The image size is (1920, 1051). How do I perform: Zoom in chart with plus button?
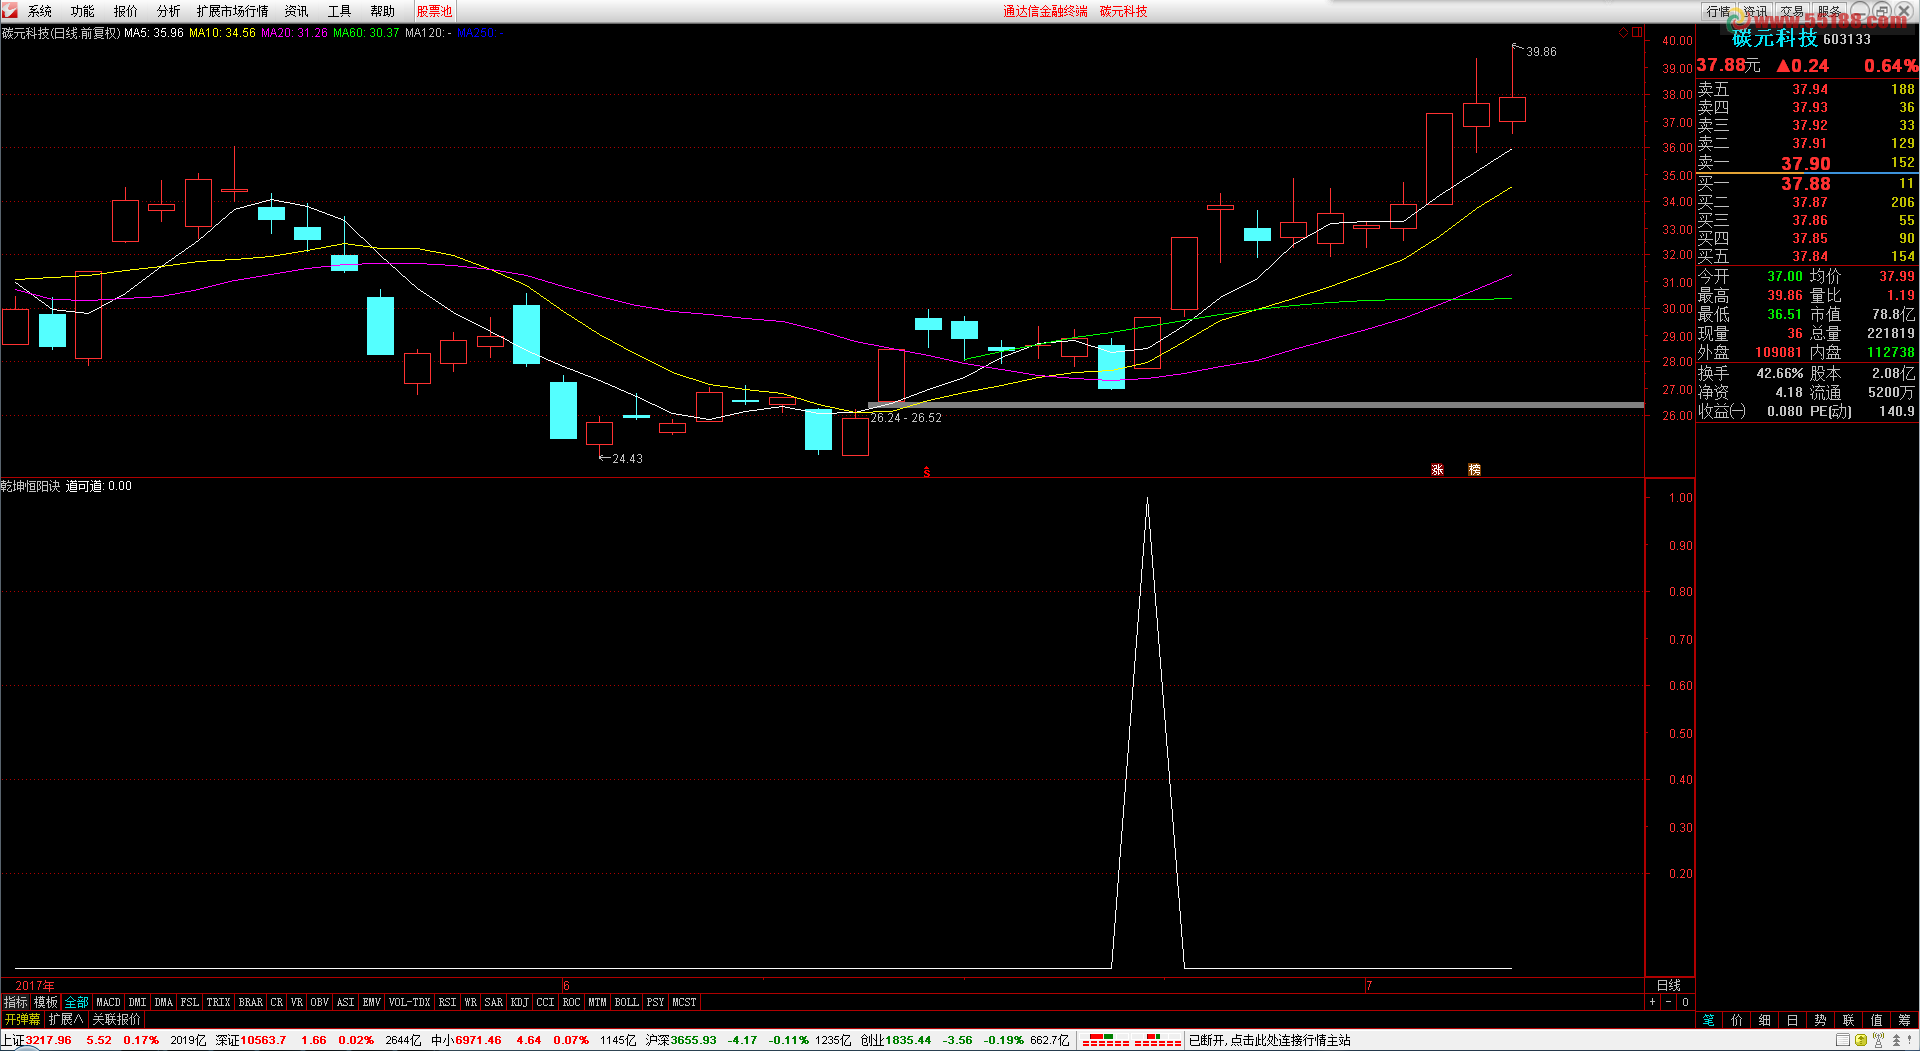[1652, 1002]
